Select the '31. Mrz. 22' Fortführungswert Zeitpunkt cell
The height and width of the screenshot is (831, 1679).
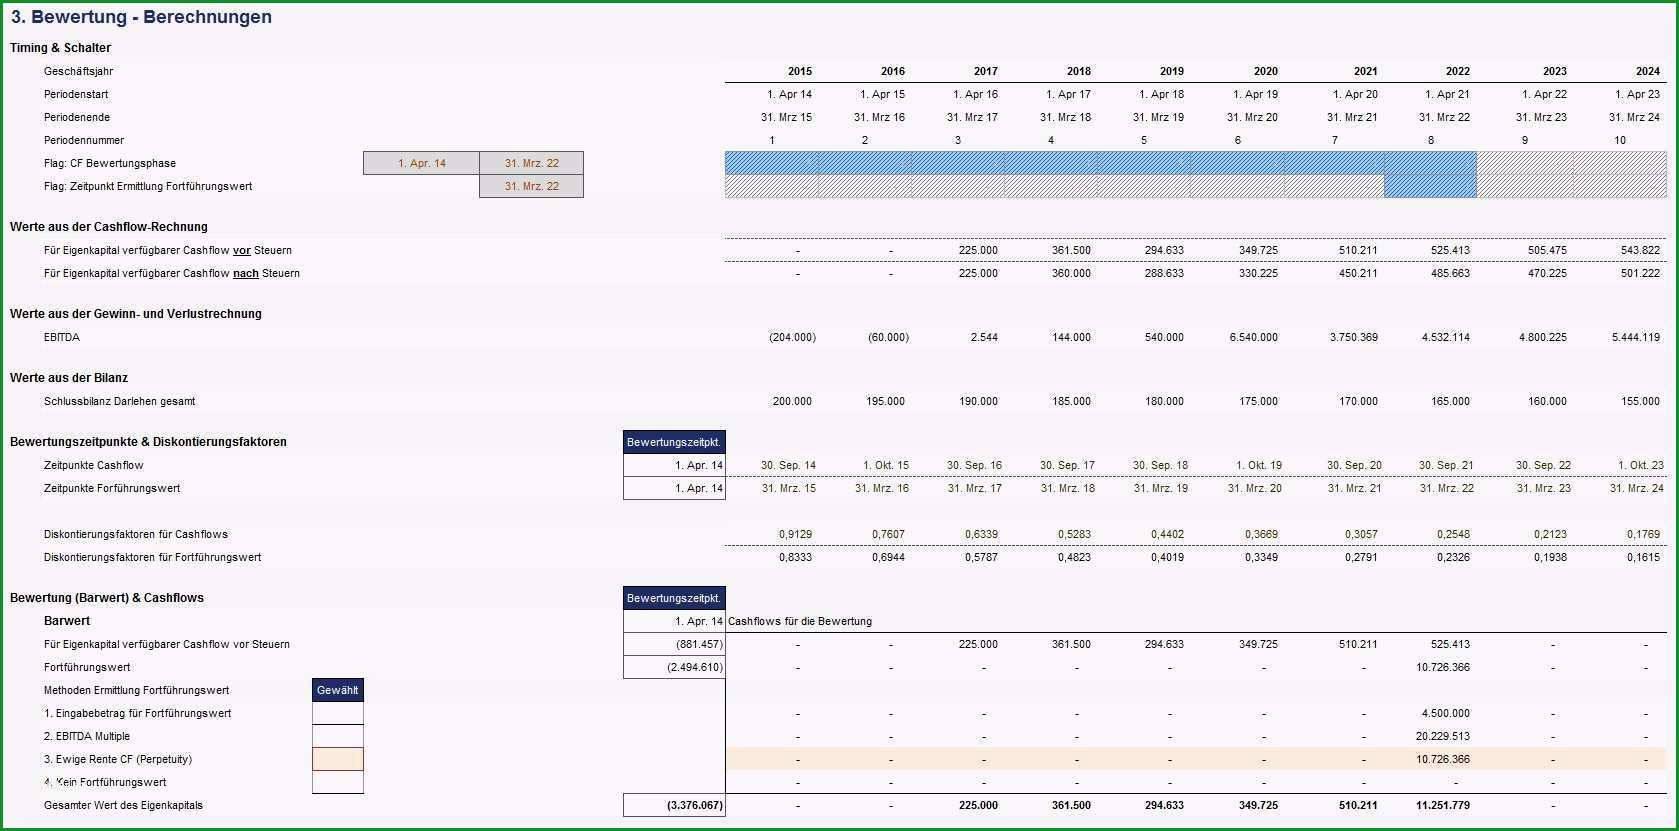tap(531, 186)
